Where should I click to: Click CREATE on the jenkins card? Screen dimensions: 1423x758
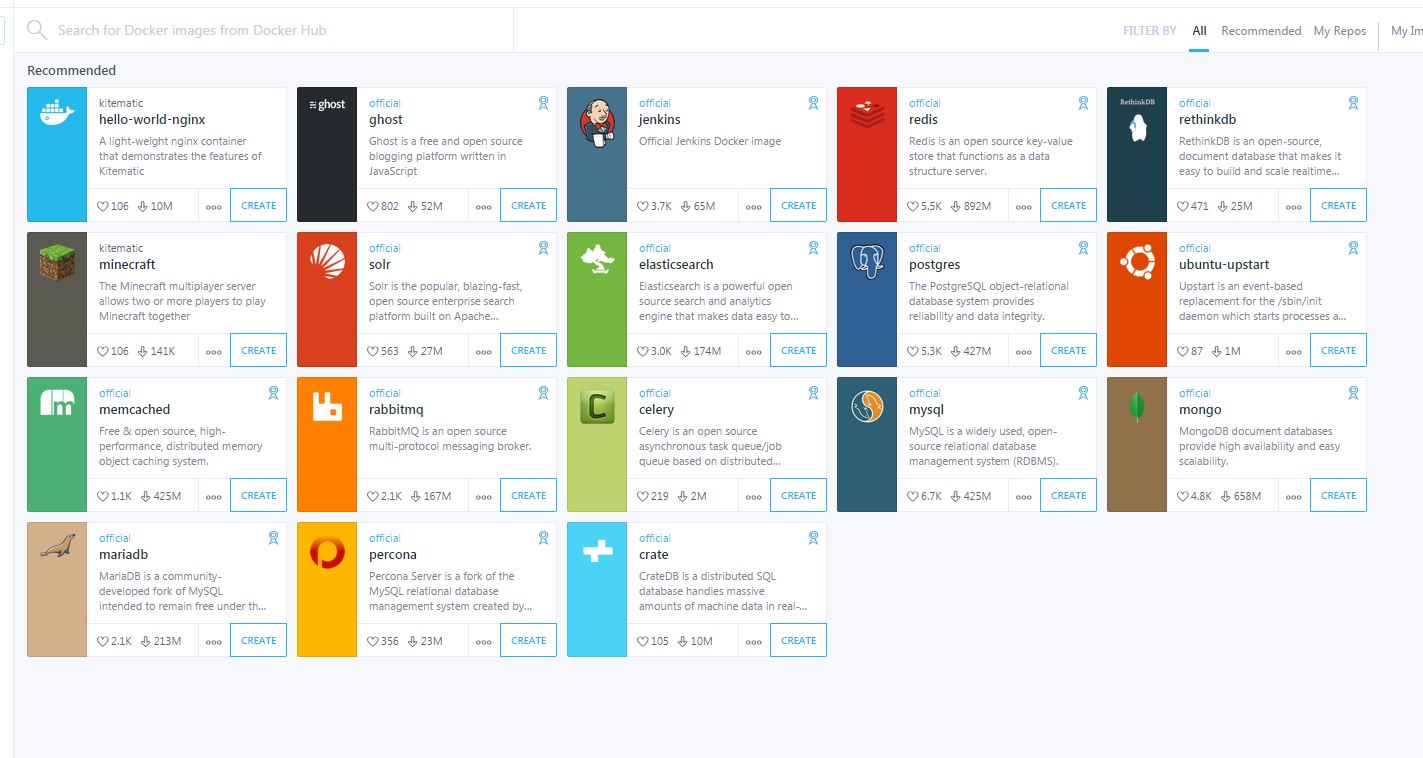coord(798,205)
